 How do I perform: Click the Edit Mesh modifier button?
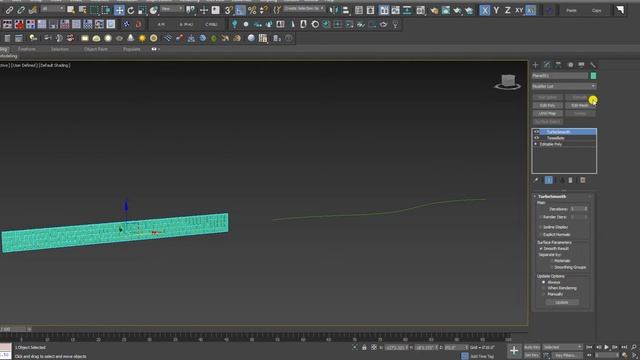[x=580, y=105]
